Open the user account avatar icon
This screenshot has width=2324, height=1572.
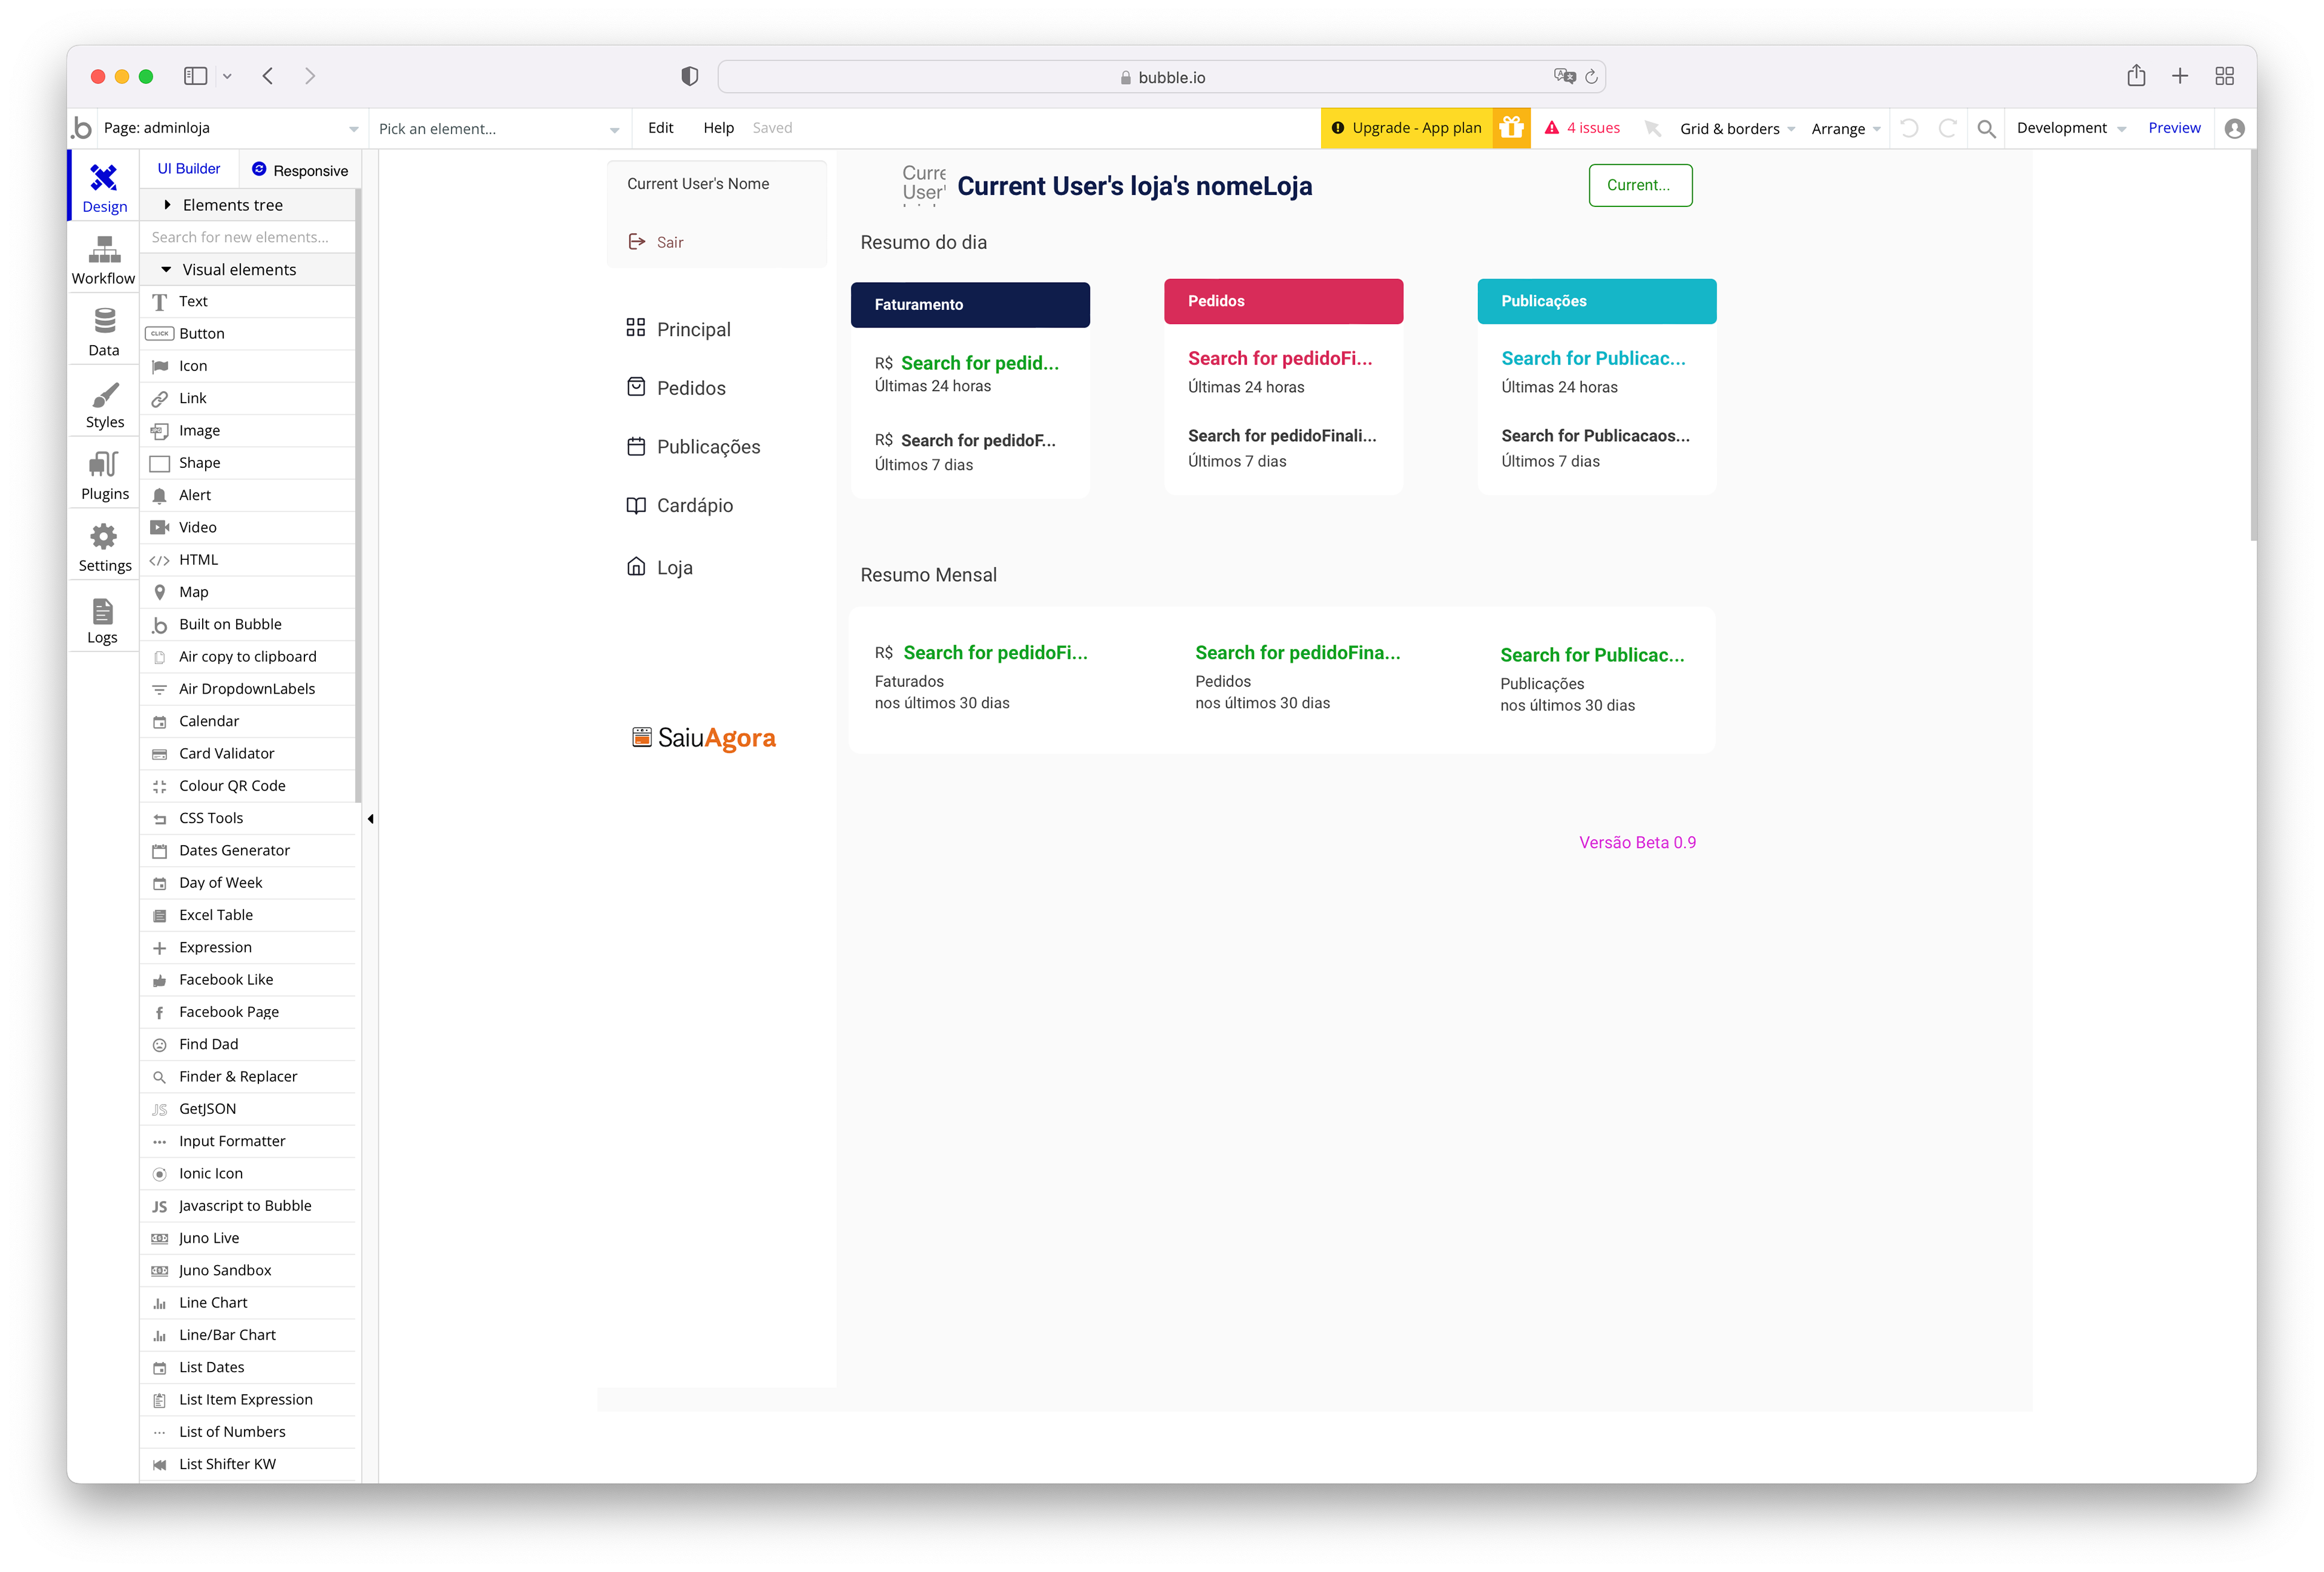point(2234,128)
